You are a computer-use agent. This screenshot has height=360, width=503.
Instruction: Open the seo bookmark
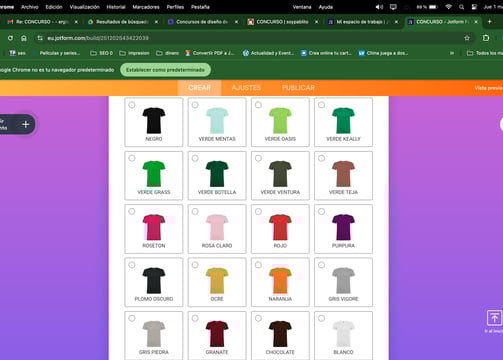point(17,53)
